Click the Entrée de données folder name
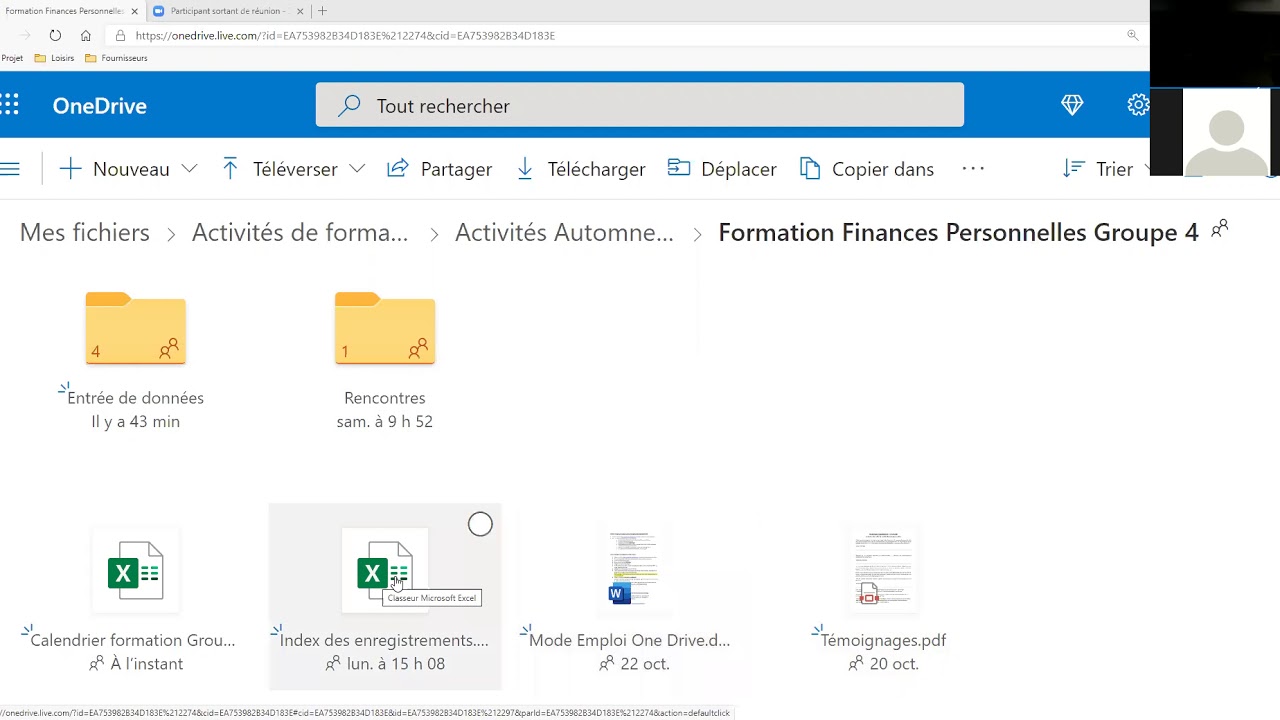Image resolution: width=1280 pixels, height=720 pixels. point(135,398)
